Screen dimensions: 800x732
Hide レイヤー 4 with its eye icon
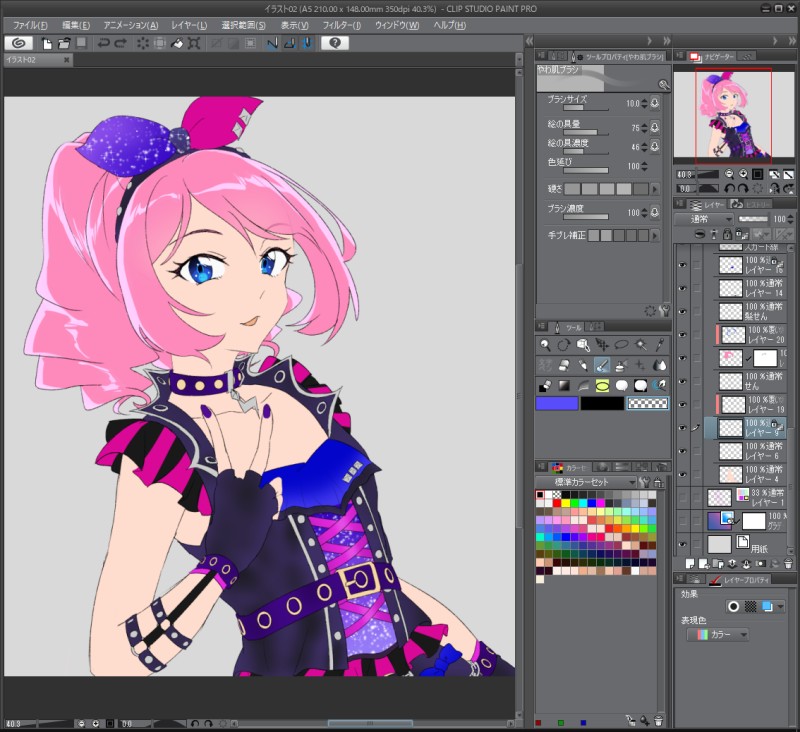(683, 474)
